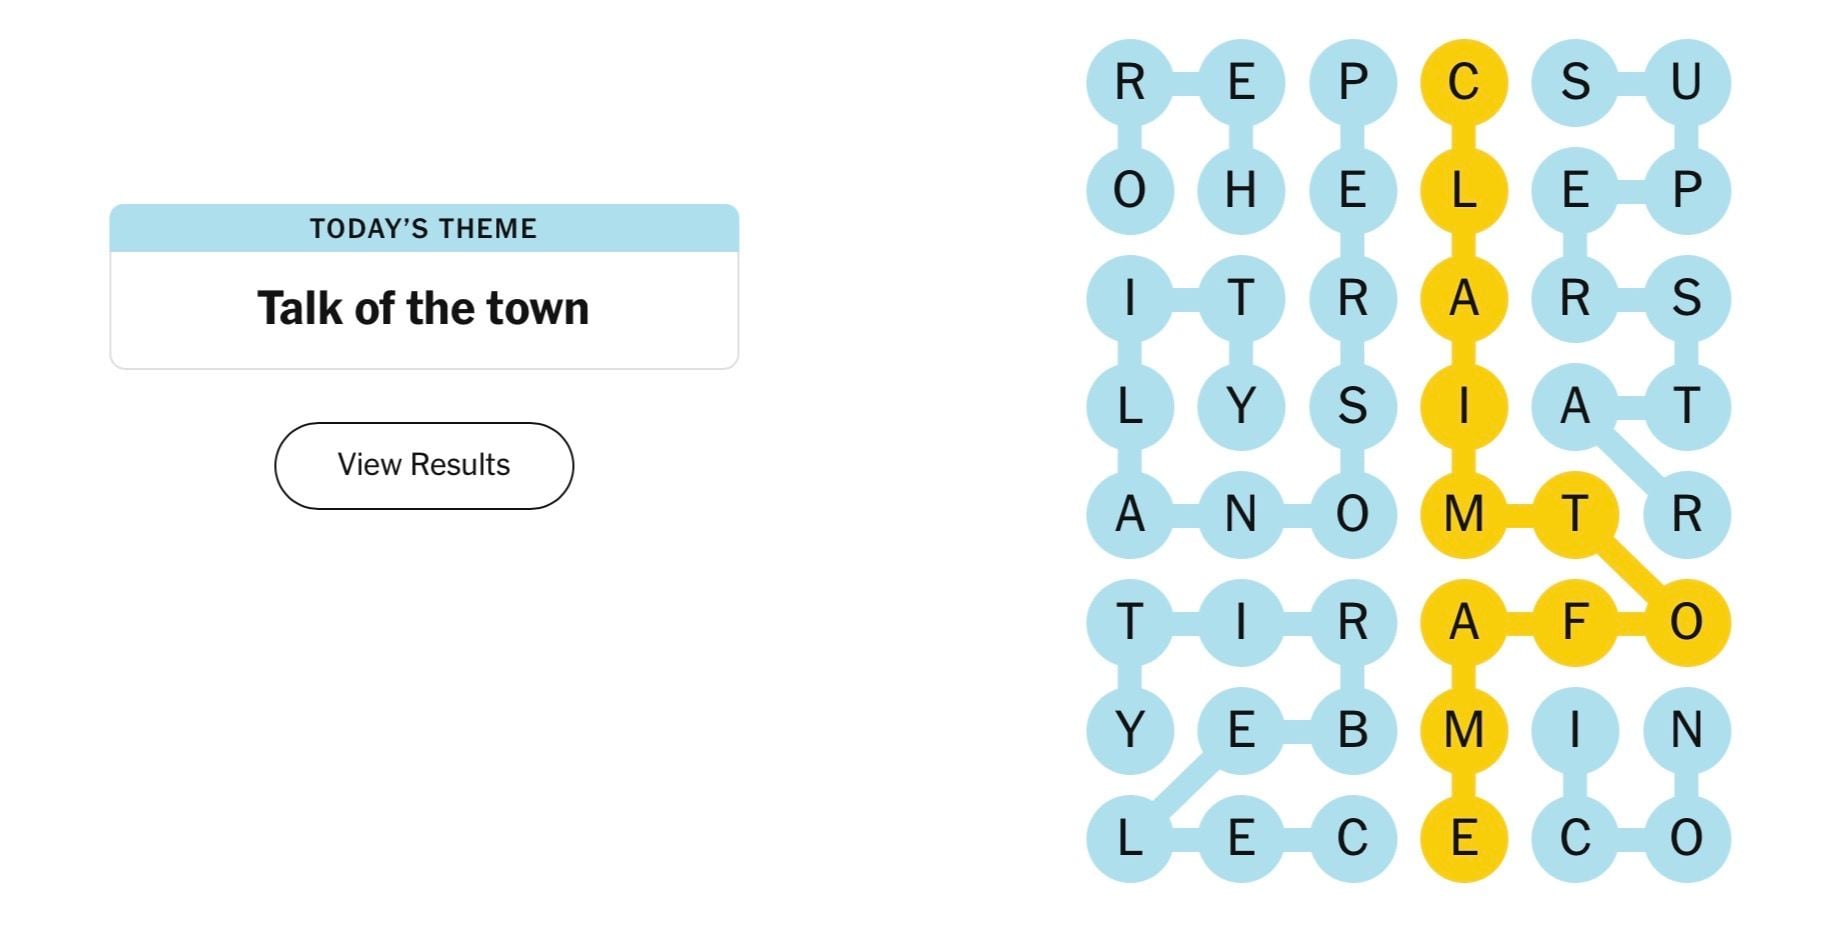Click the Today's Theme header bar

click(424, 228)
